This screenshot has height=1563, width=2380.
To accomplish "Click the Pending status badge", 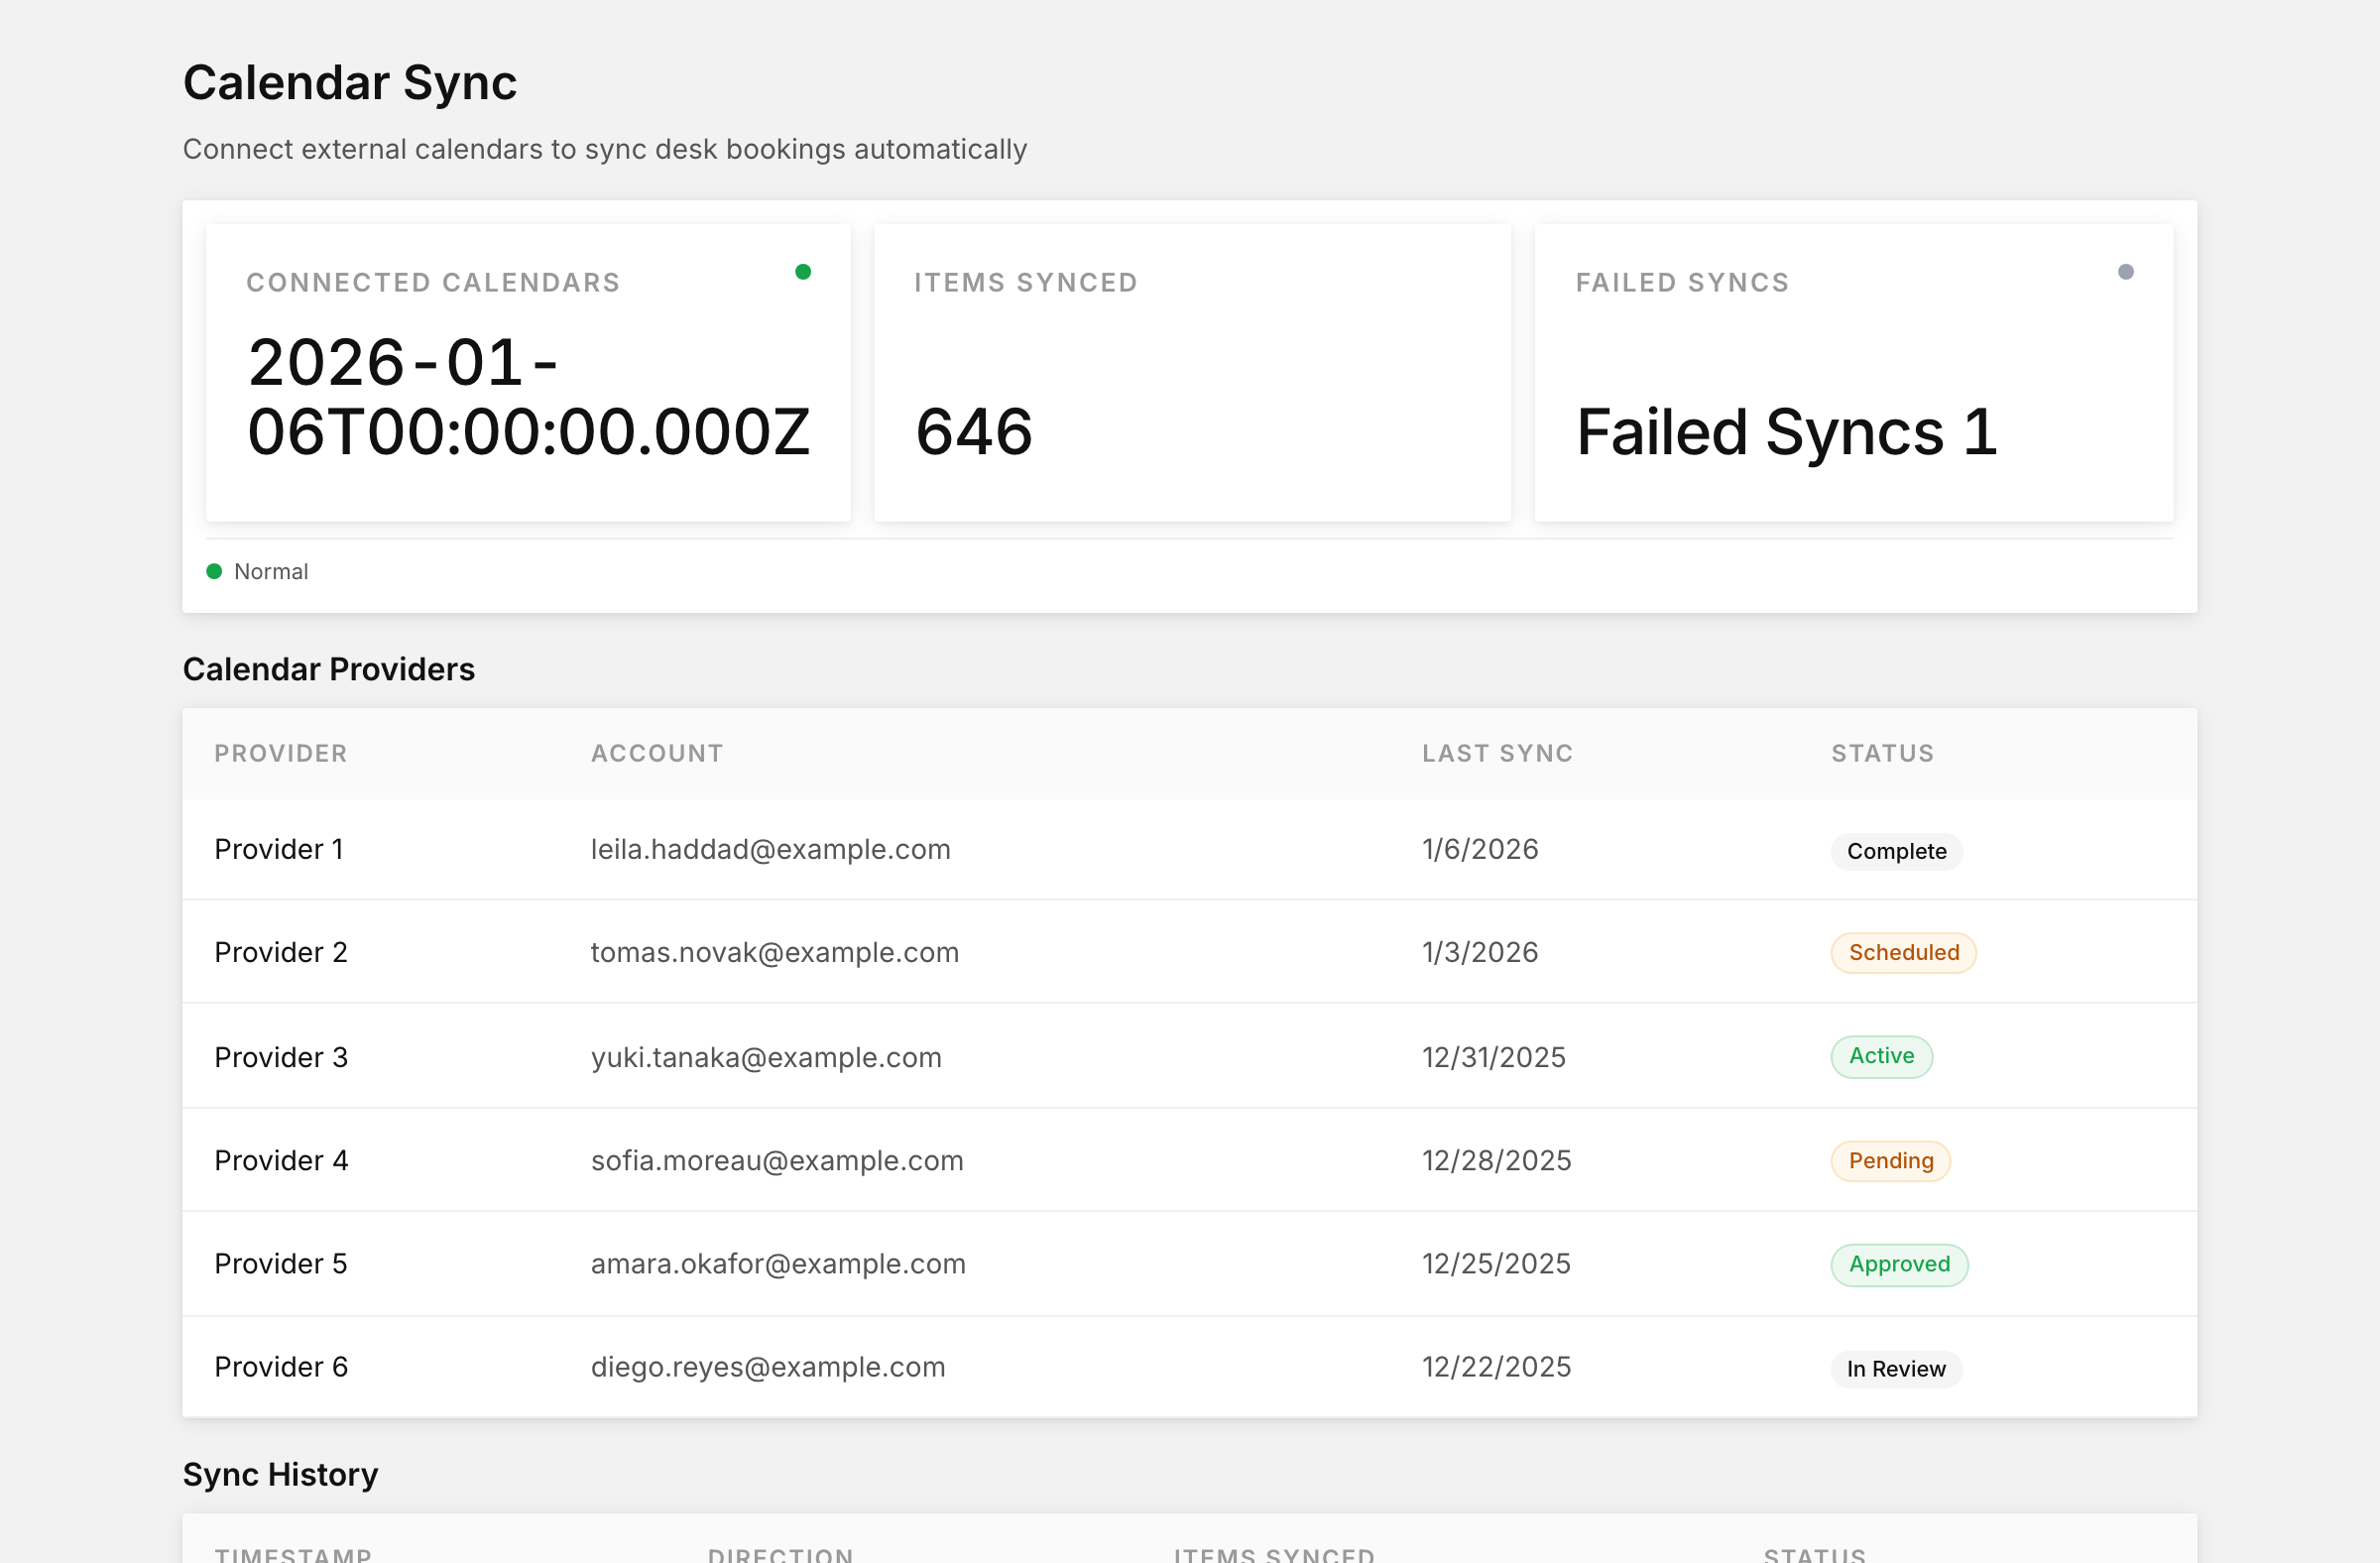I will pyautogui.click(x=1890, y=1161).
